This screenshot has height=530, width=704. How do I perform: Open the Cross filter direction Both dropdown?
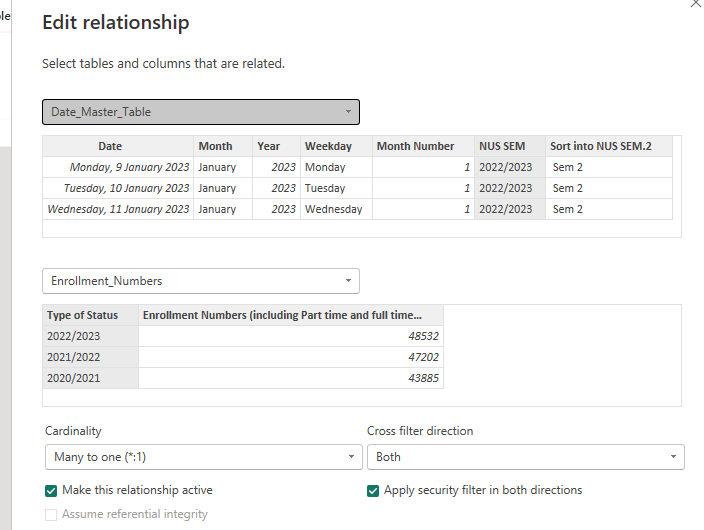click(x=525, y=457)
